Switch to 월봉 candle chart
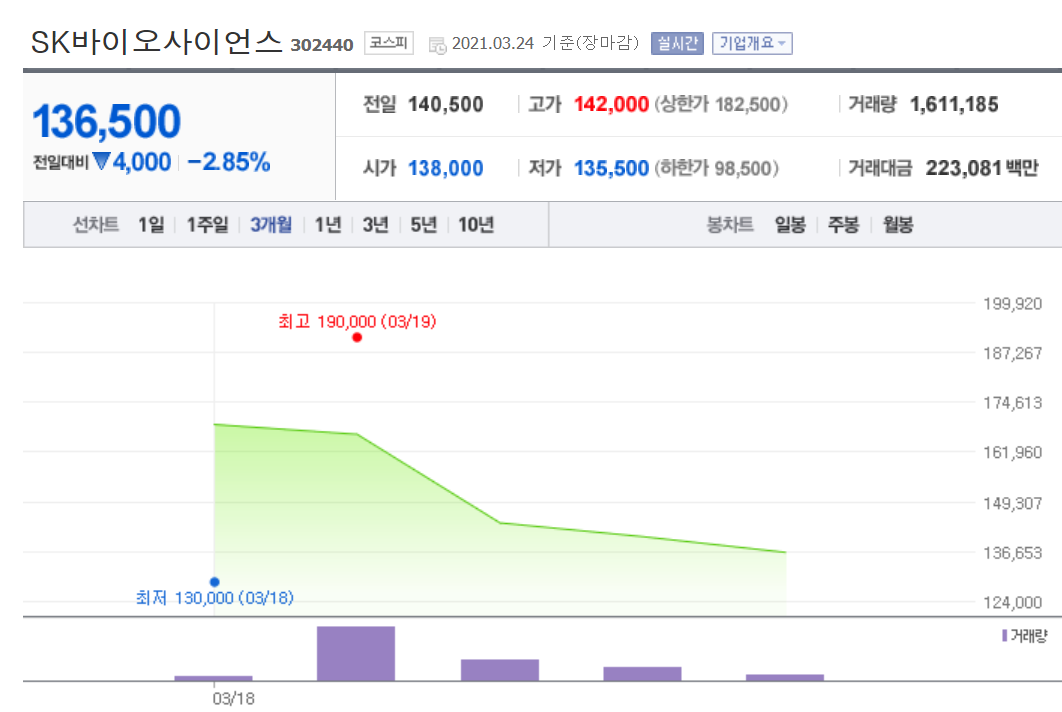 898,224
